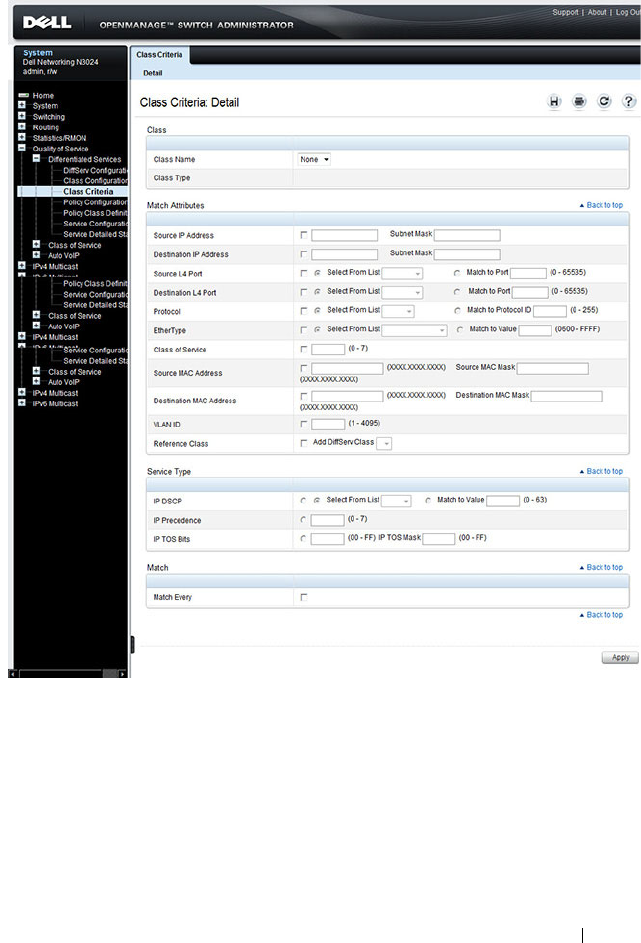Select the IP TOS Bits radio button
This screenshot has height=943, width=641.
(303, 538)
